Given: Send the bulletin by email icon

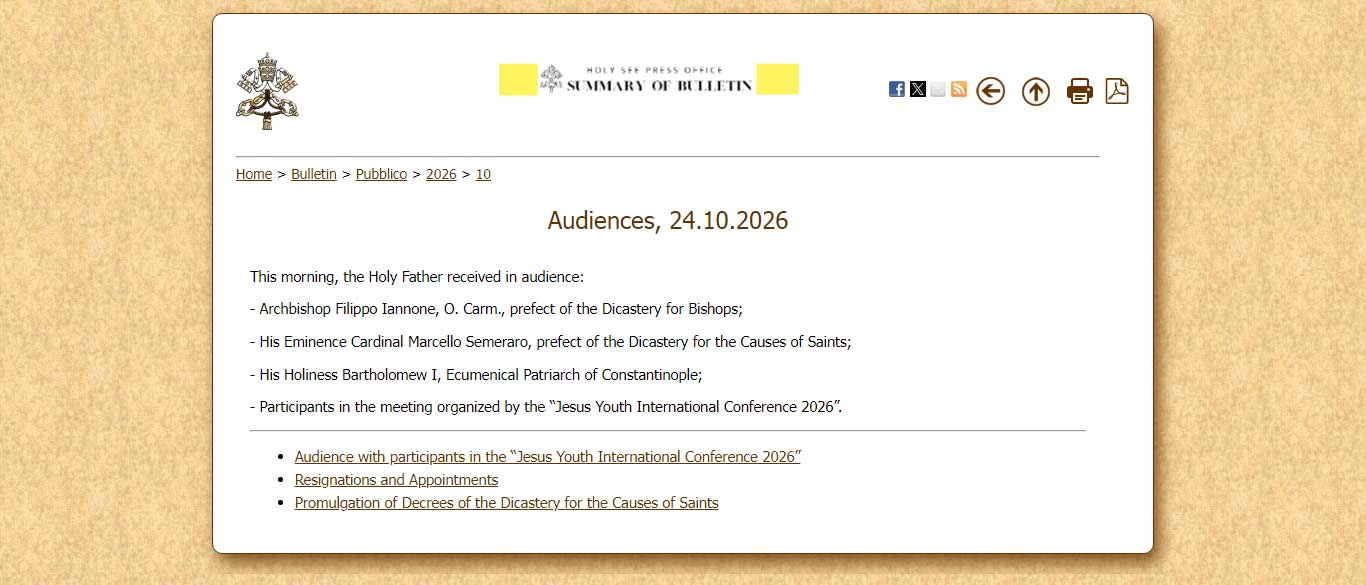Looking at the screenshot, I should (x=938, y=89).
